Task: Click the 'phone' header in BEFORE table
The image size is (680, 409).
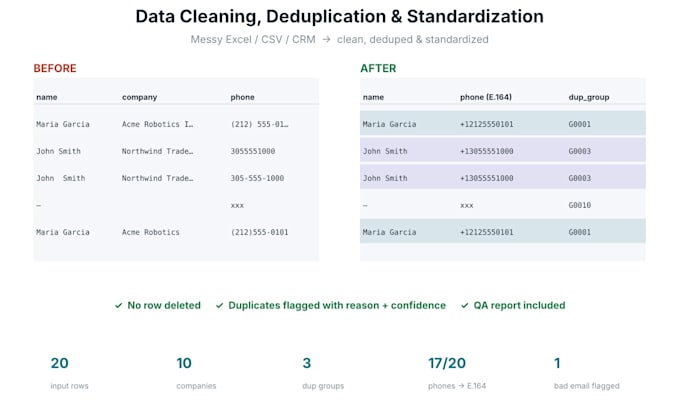Action: (242, 97)
